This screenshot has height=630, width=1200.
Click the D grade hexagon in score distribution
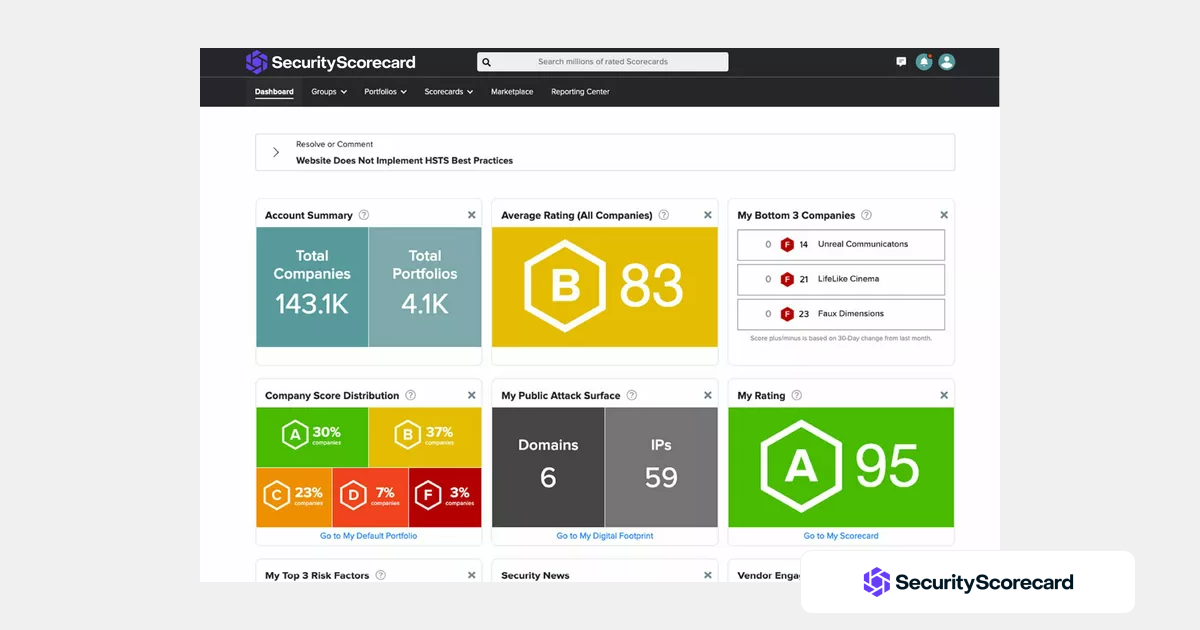tap(353, 495)
